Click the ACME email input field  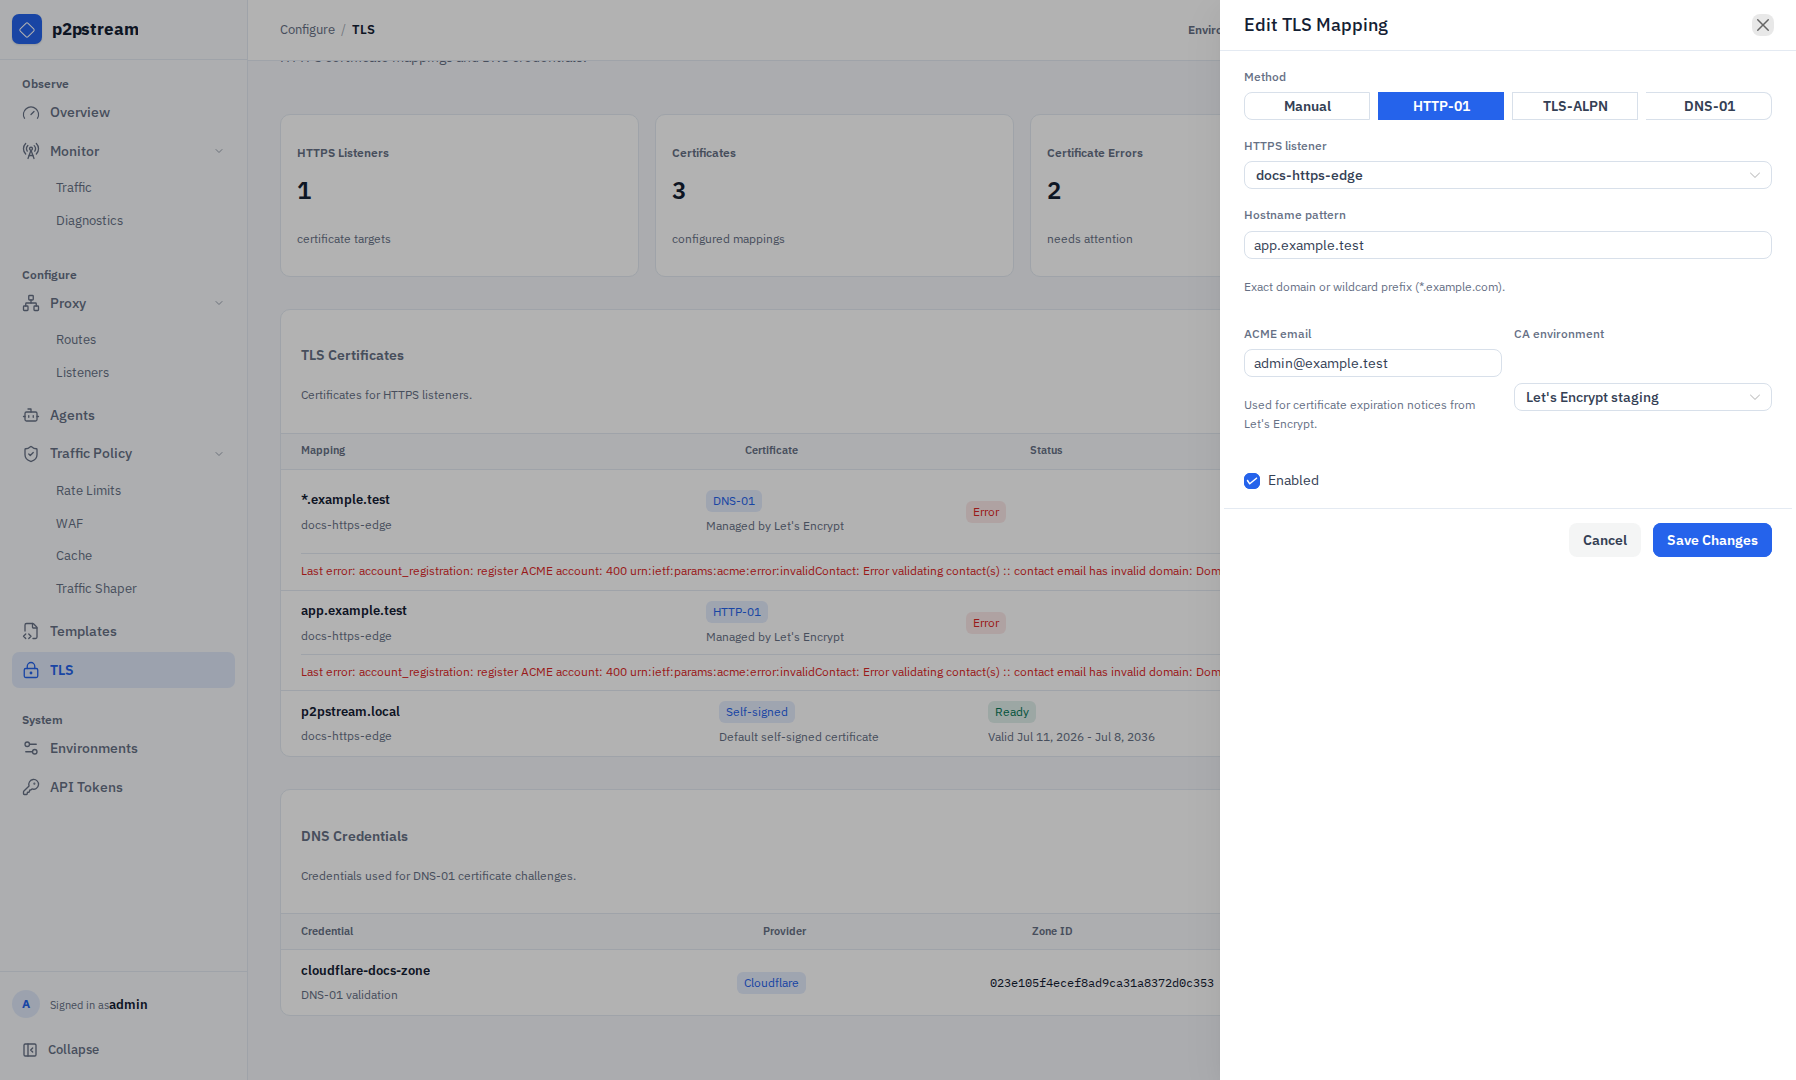[1372, 363]
